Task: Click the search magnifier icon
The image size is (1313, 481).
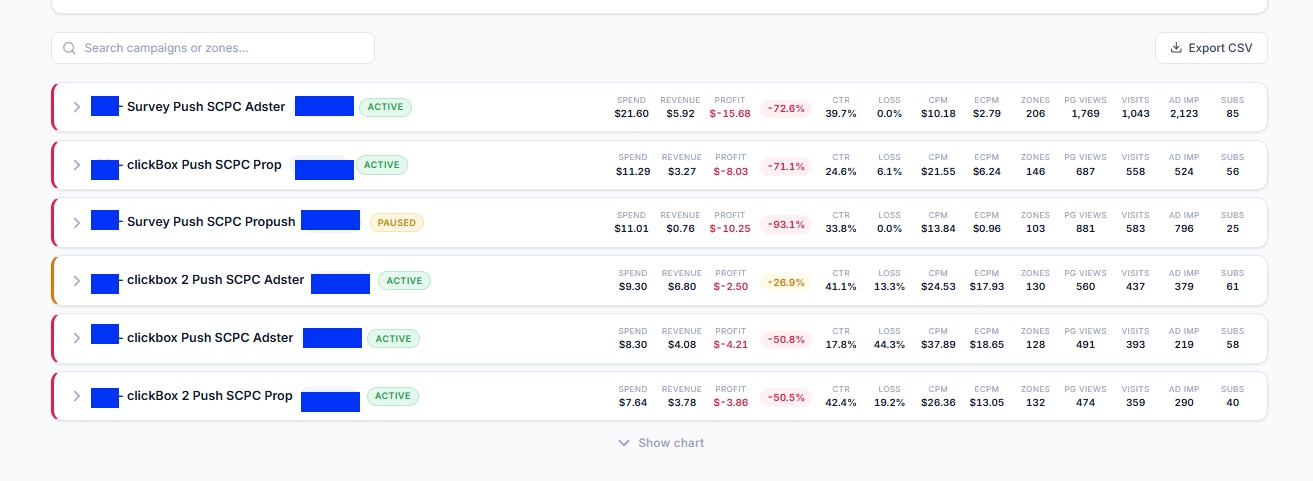Action: (x=70, y=48)
